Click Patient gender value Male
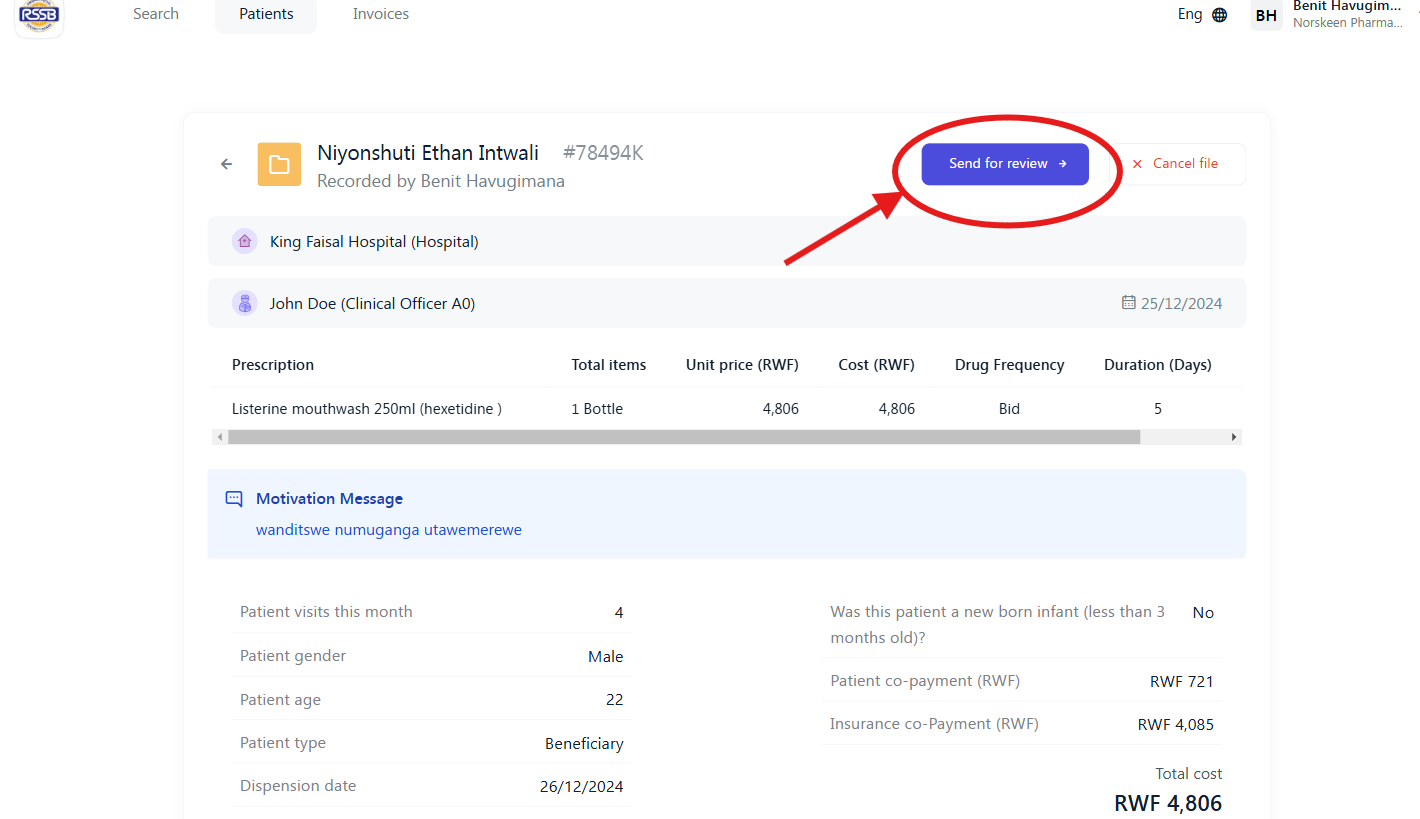Viewport: 1420px width, 819px height. click(606, 657)
